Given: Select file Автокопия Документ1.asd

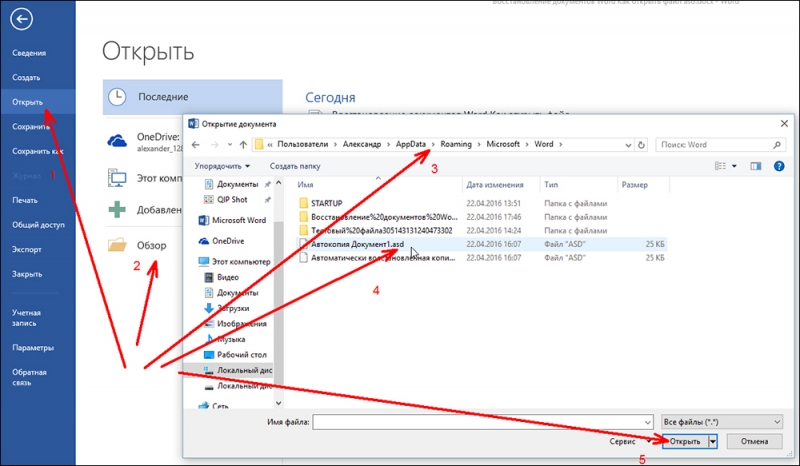Looking at the screenshot, I should (357, 244).
